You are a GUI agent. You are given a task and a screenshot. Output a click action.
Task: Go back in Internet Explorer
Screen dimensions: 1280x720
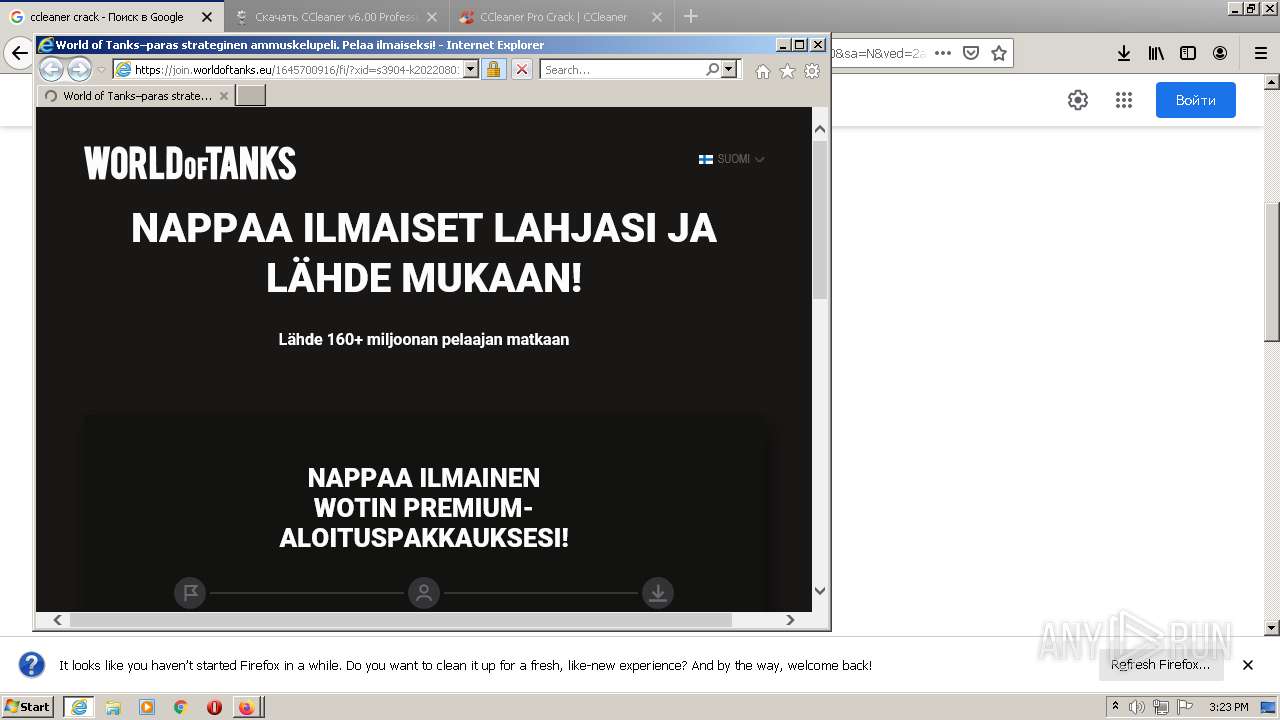tap(51, 69)
